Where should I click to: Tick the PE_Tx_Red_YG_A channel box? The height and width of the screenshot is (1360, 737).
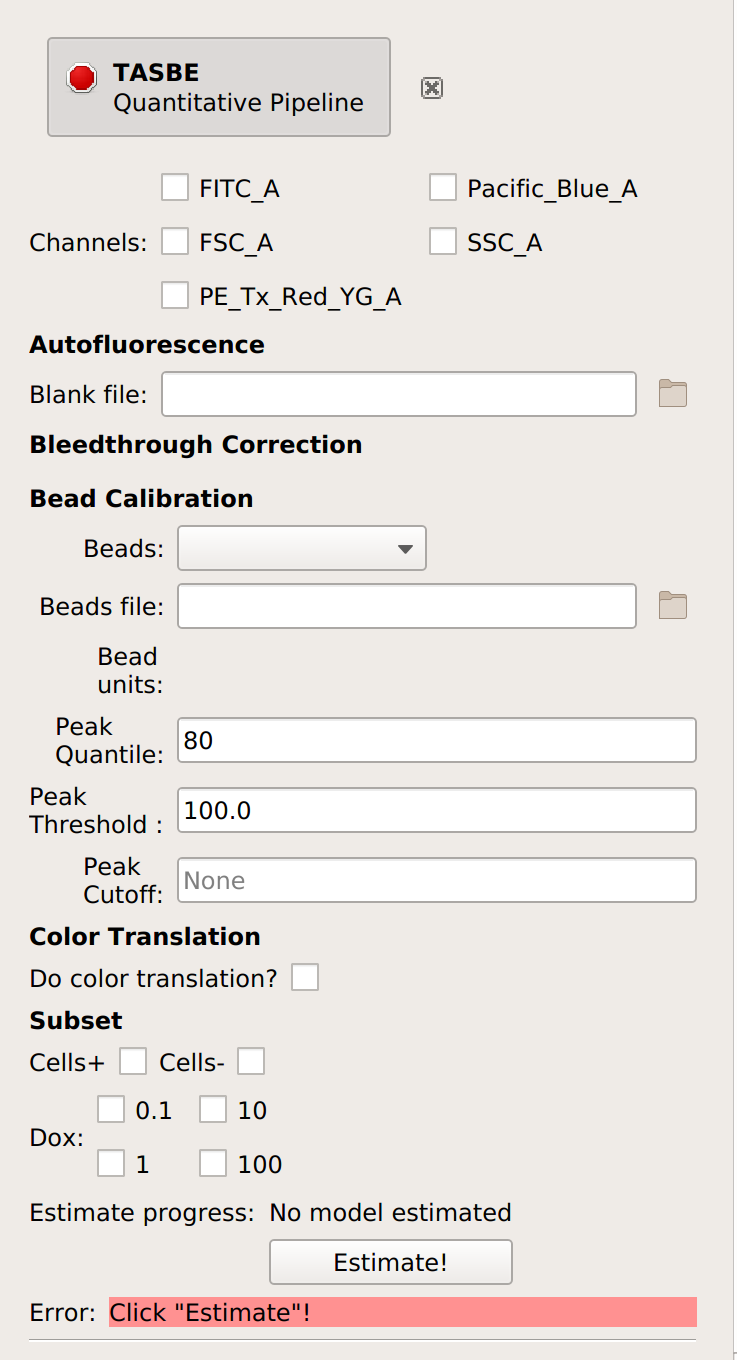tap(175, 295)
